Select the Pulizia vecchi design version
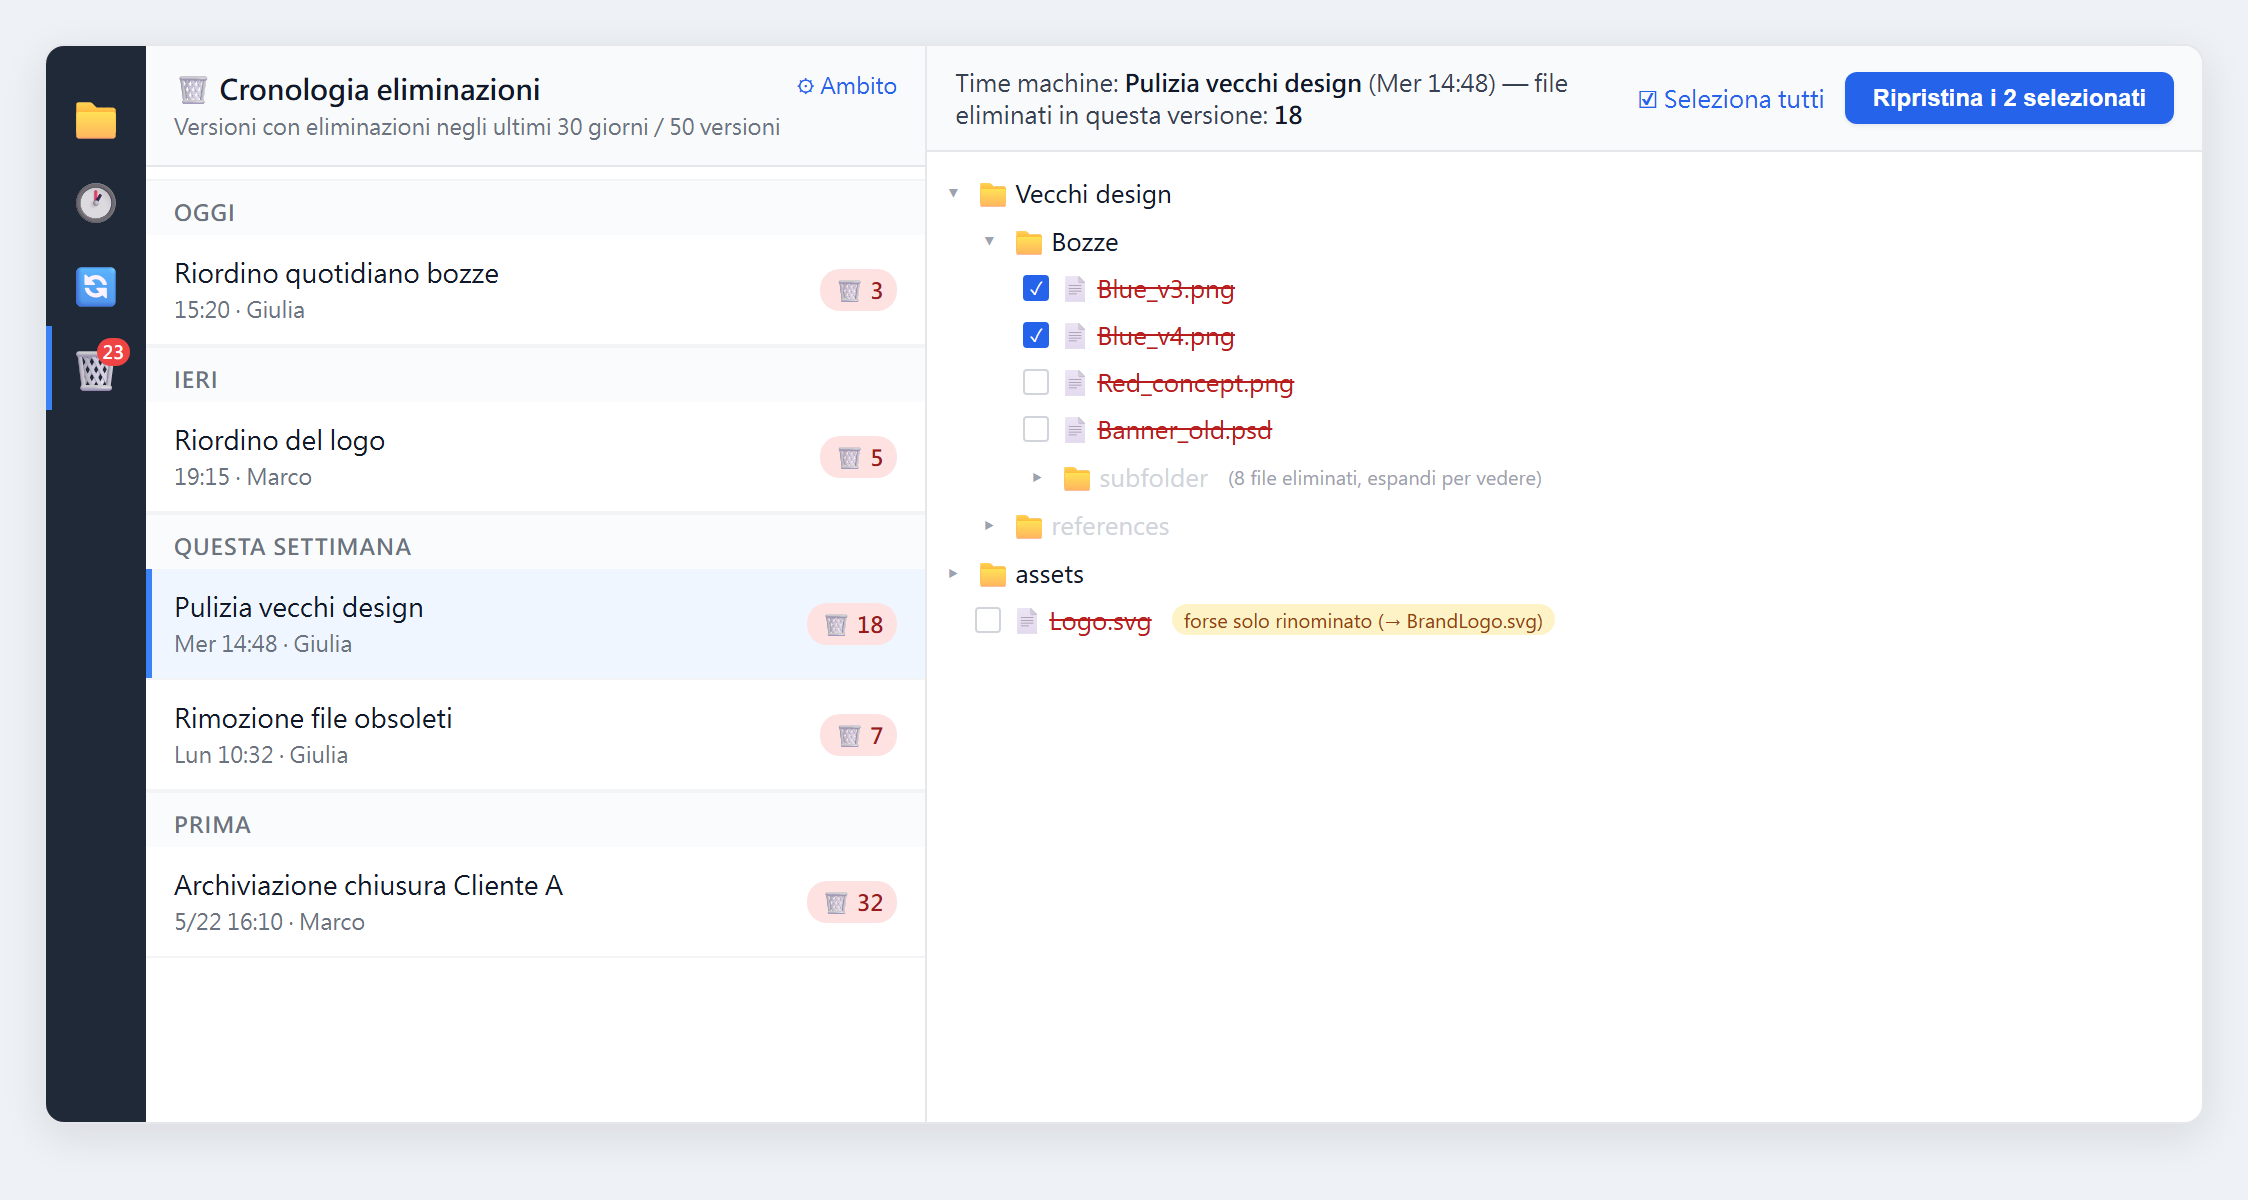Image resolution: width=2248 pixels, height=1200 pixels. point(536,624)
